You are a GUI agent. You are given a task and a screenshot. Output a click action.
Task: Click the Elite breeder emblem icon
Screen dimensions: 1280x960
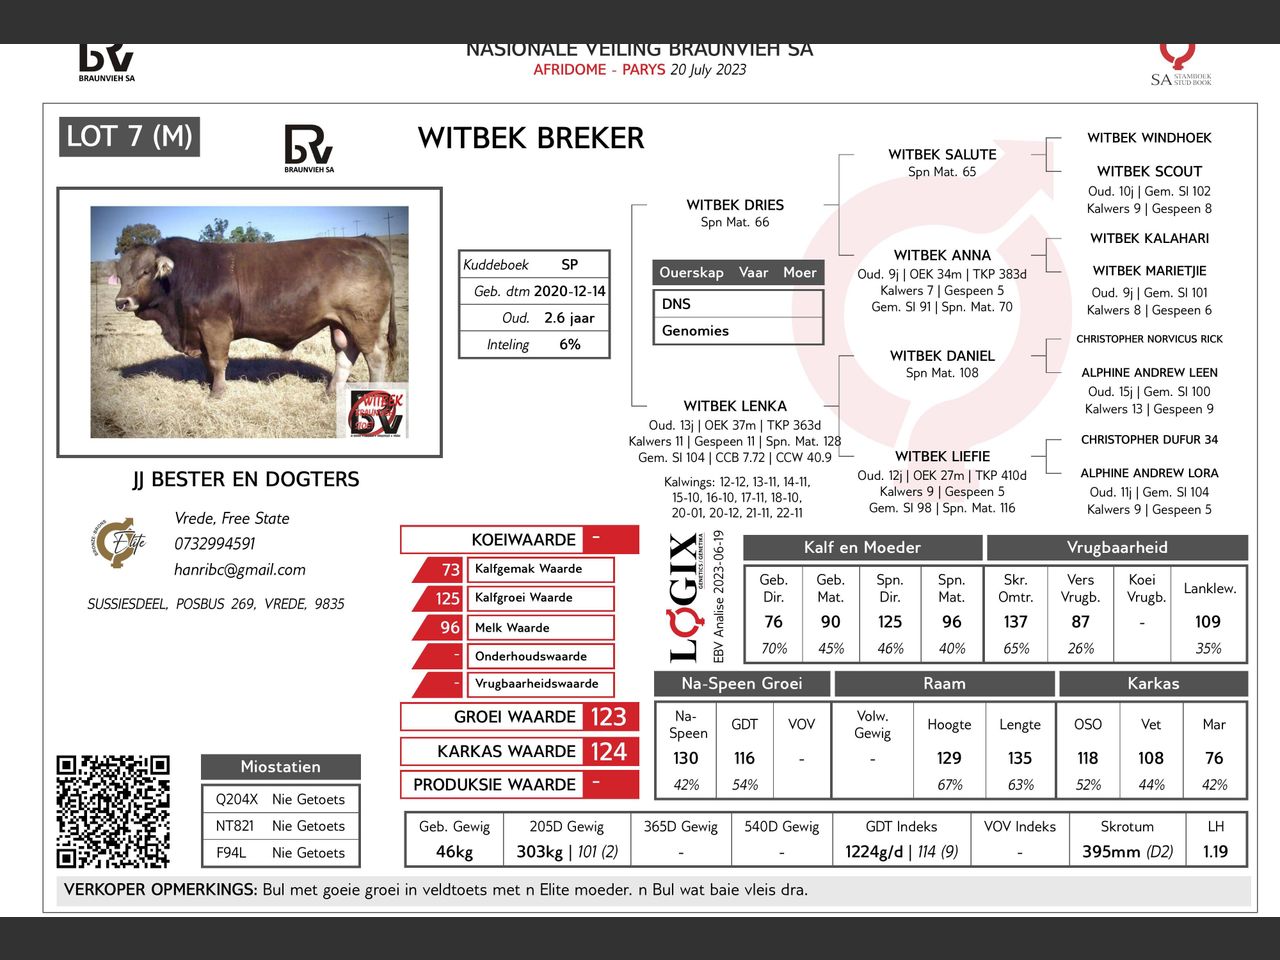[x=119, y=542]
